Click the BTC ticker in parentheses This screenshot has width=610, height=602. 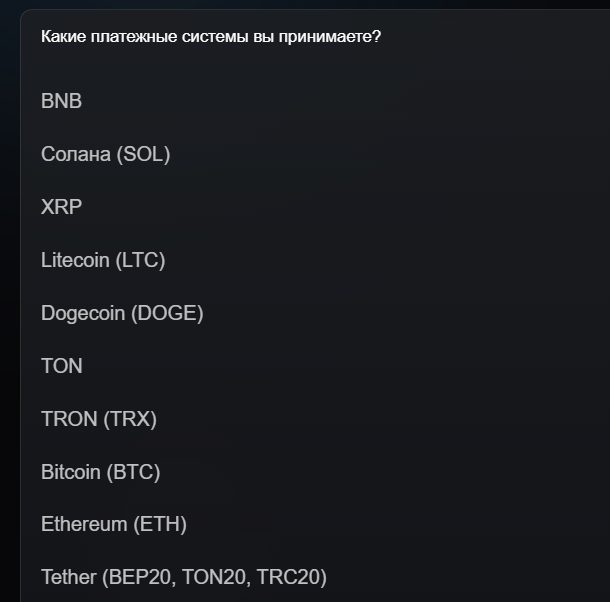[133, 472]
